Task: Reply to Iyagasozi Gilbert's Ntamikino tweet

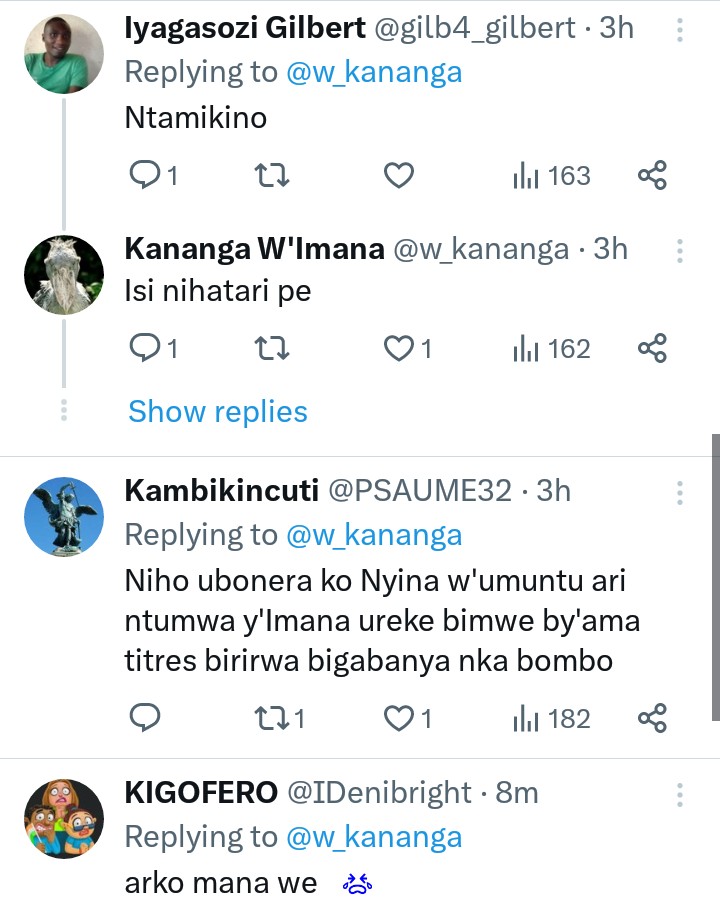Action: [x=146, y=176]
